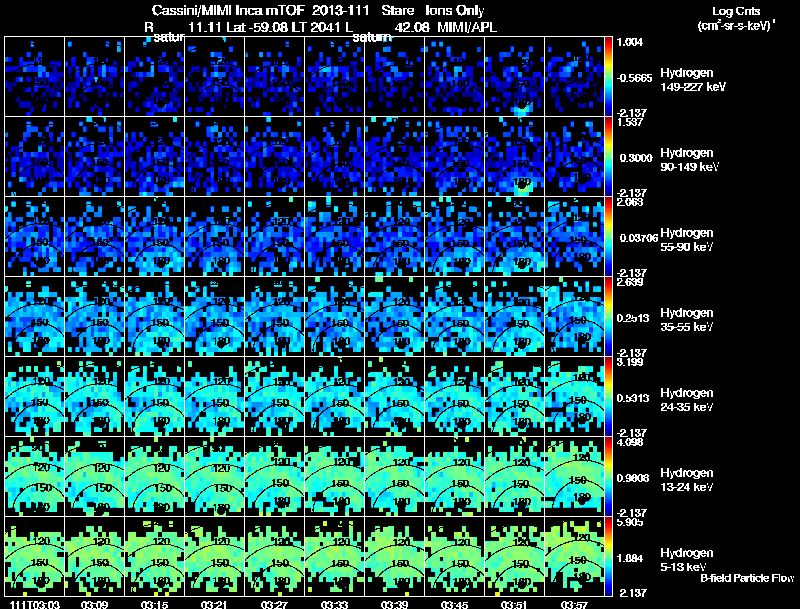Click the Hydrogen 35-55 keV label

click(x=687, y=320)
